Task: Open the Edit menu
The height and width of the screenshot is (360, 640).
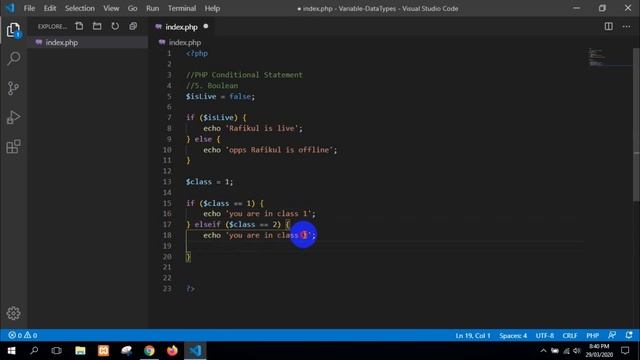Action: click(50, 8)
